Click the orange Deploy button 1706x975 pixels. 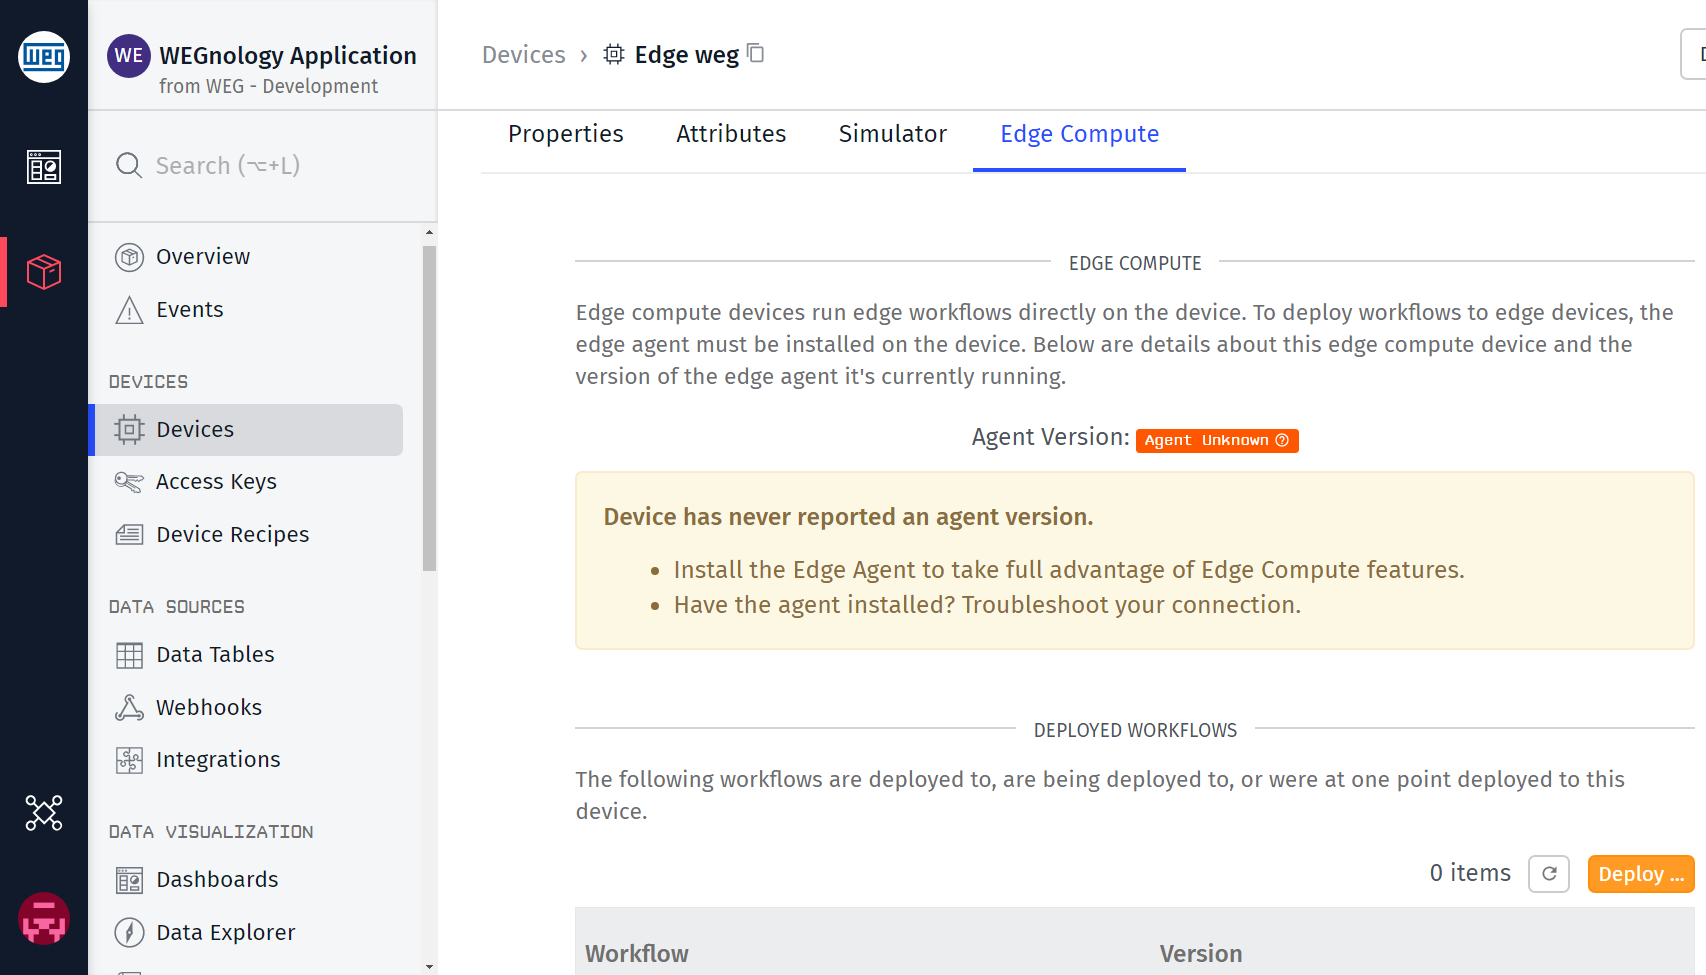(1641, 874)
